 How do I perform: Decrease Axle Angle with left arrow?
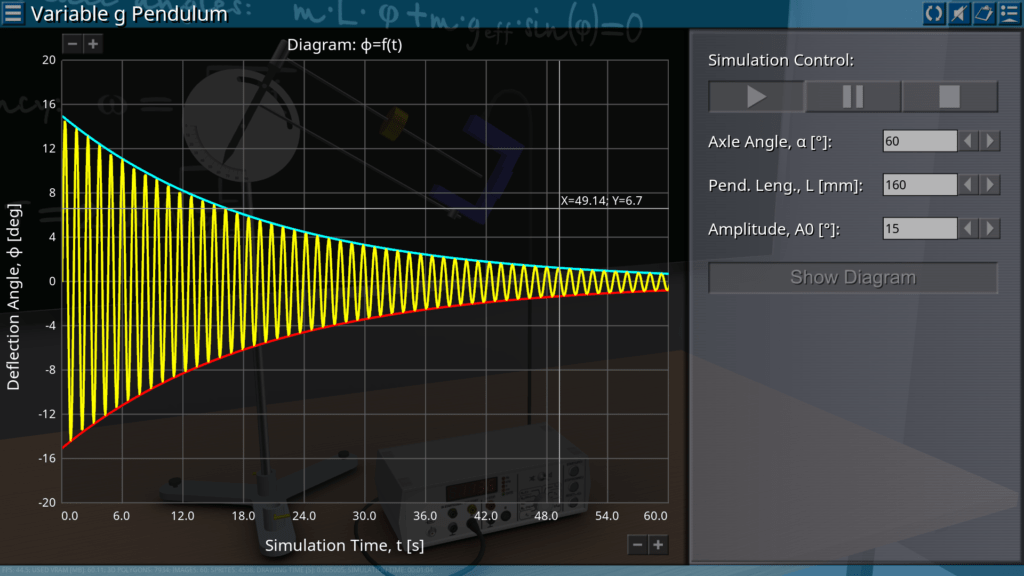pos(968,141)
